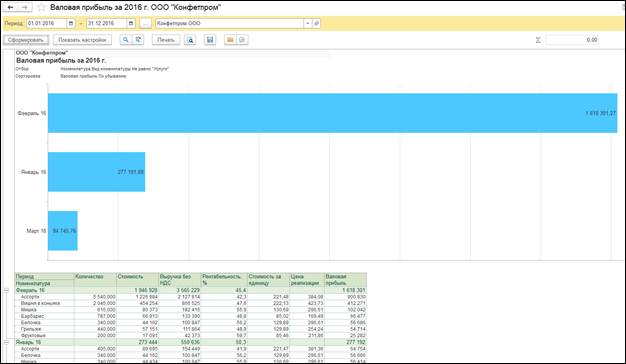
Task: Click the period selection ellipsis button
Action: click(x=145, y=24)
